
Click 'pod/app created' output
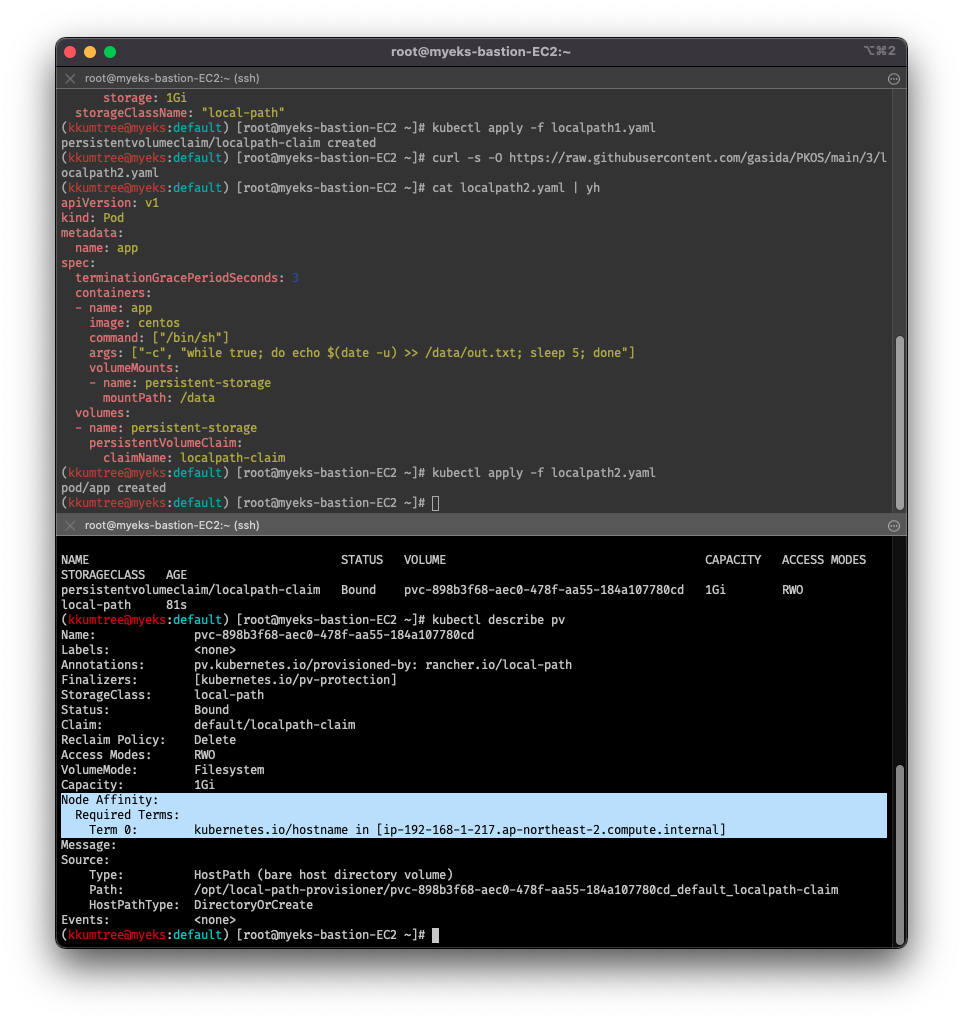point(113,488)
